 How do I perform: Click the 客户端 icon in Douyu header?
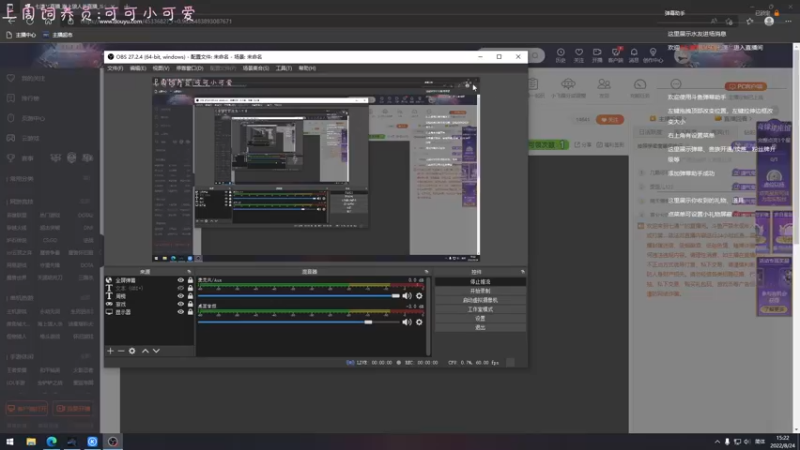tap(616, 55)
